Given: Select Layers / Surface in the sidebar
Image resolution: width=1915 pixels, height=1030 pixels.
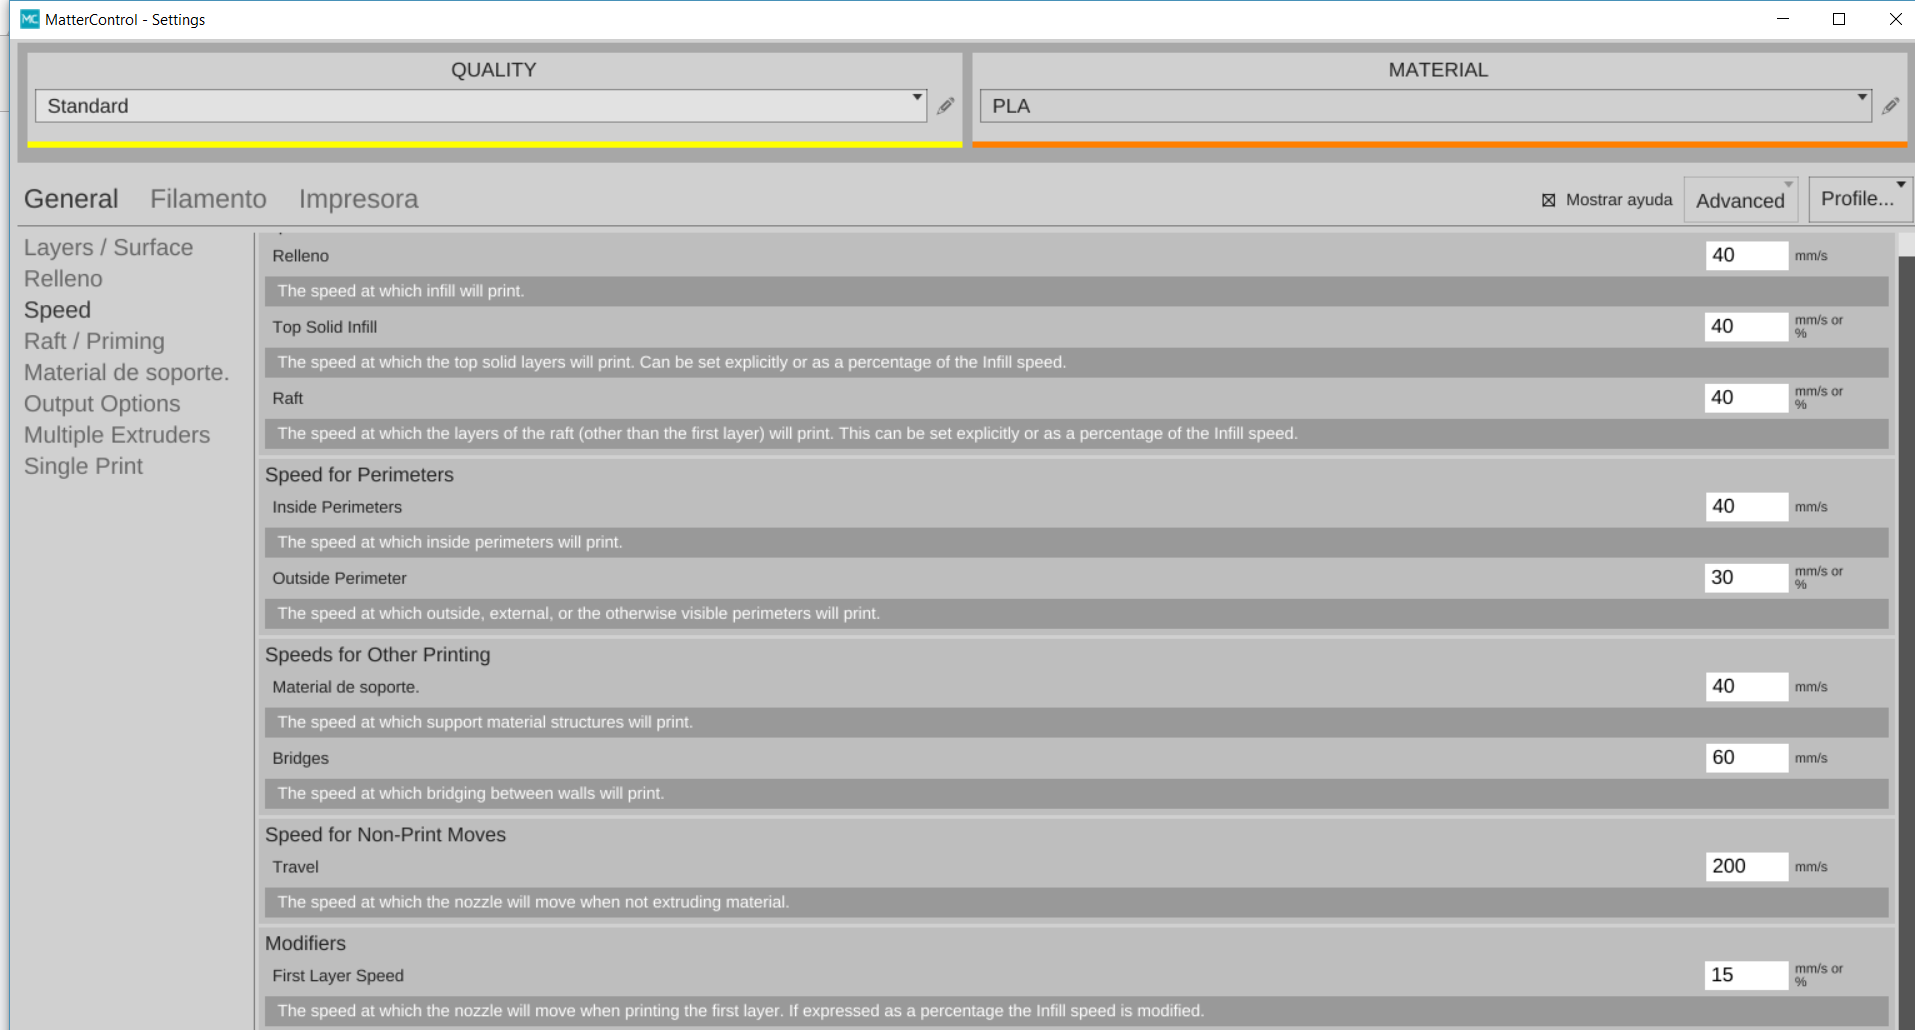Looking at the screenshot, I should point(108,247).
